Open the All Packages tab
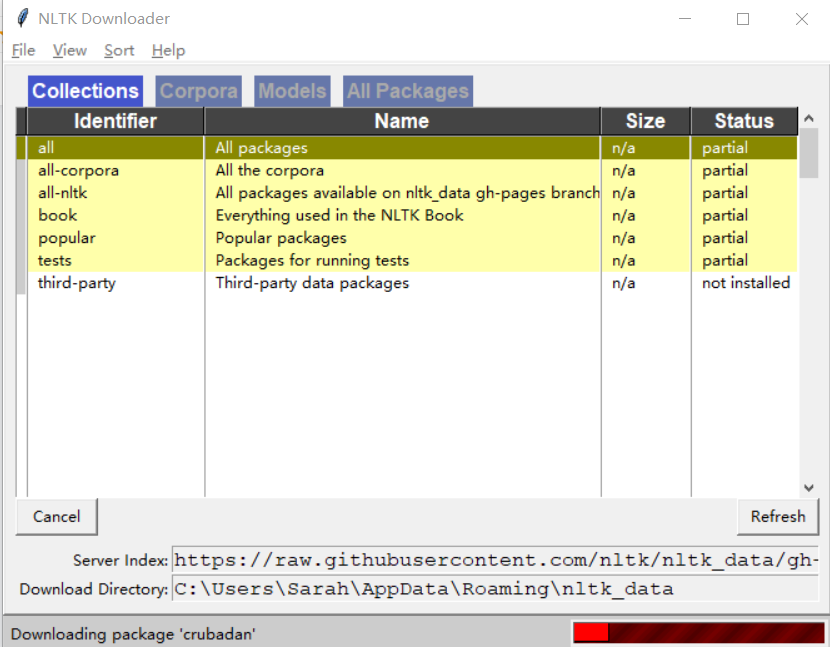This screenshot has height=647, width=830. tap(407, 91)
